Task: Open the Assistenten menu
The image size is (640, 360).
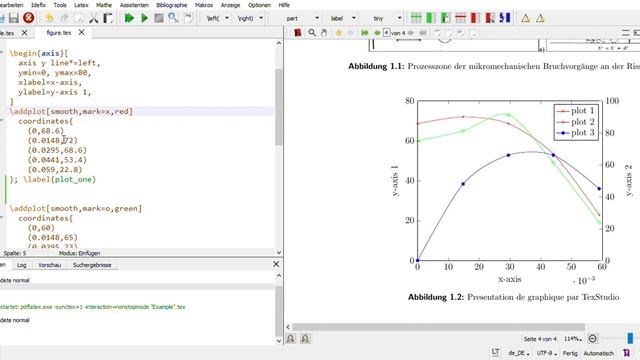Action: [134, 5]
